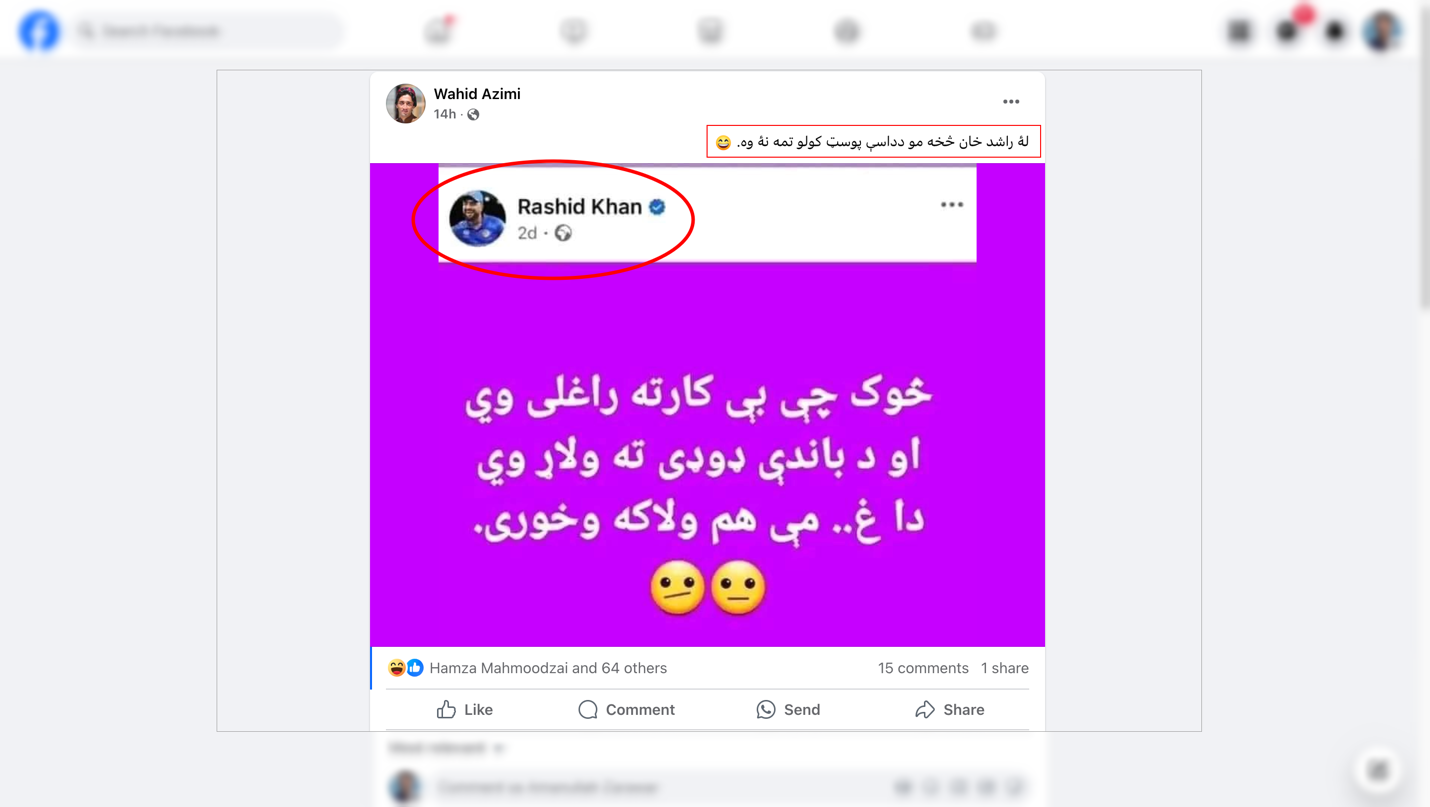This screenshot has height=807, width=1430.
Task: Open notifications icon with red badge
Action: click(1288, 31)
